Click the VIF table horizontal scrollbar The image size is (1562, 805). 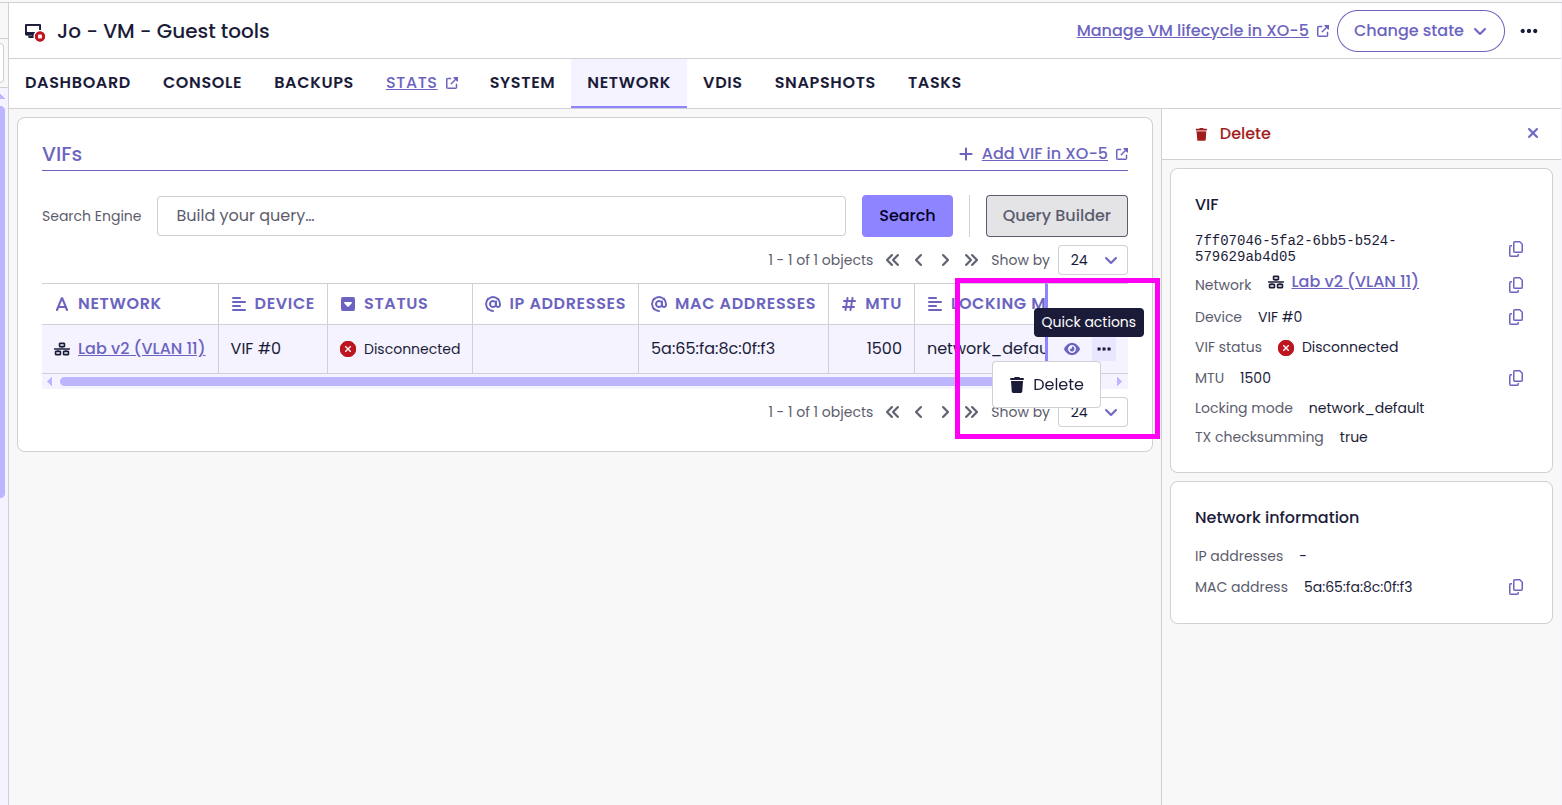500,381
